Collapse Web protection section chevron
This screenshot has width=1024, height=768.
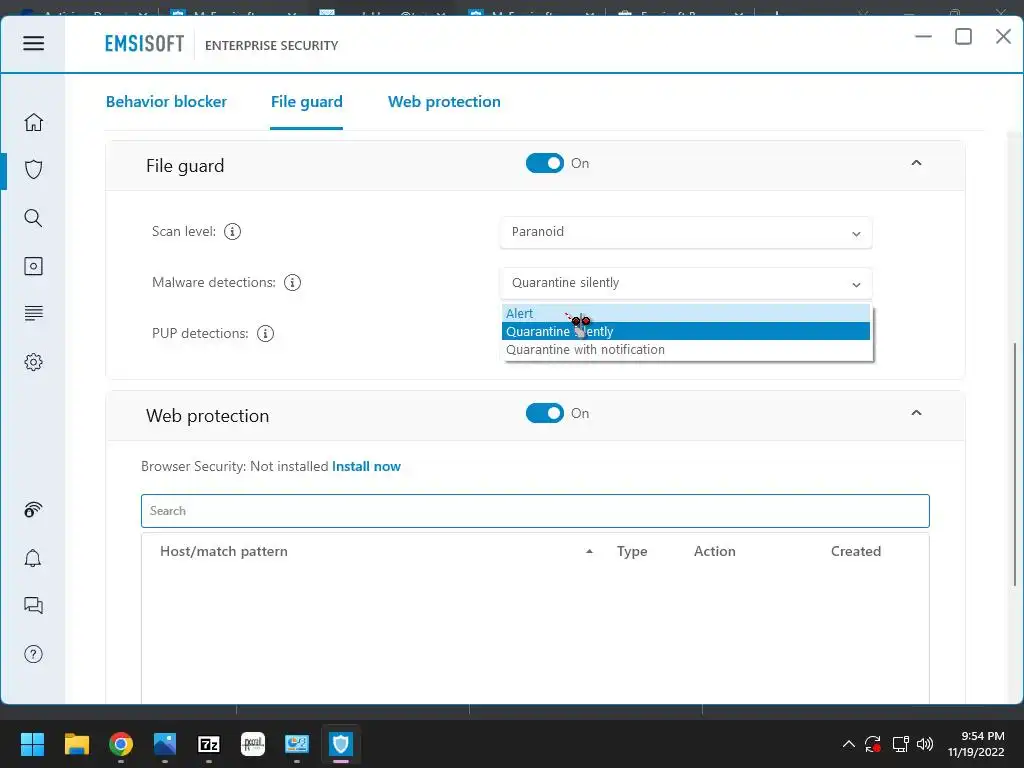[916, 413]
